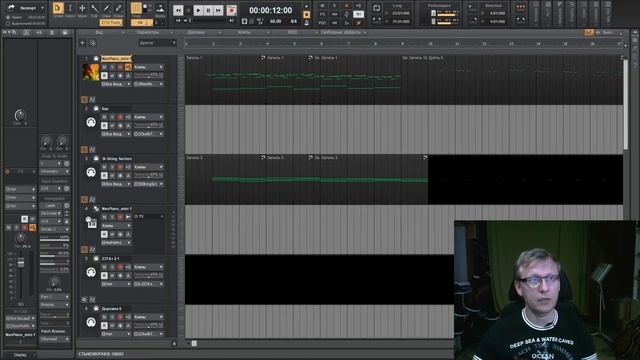Toggle global FX bypass in Mix module

pyautogui.click(x=322, y=14)
